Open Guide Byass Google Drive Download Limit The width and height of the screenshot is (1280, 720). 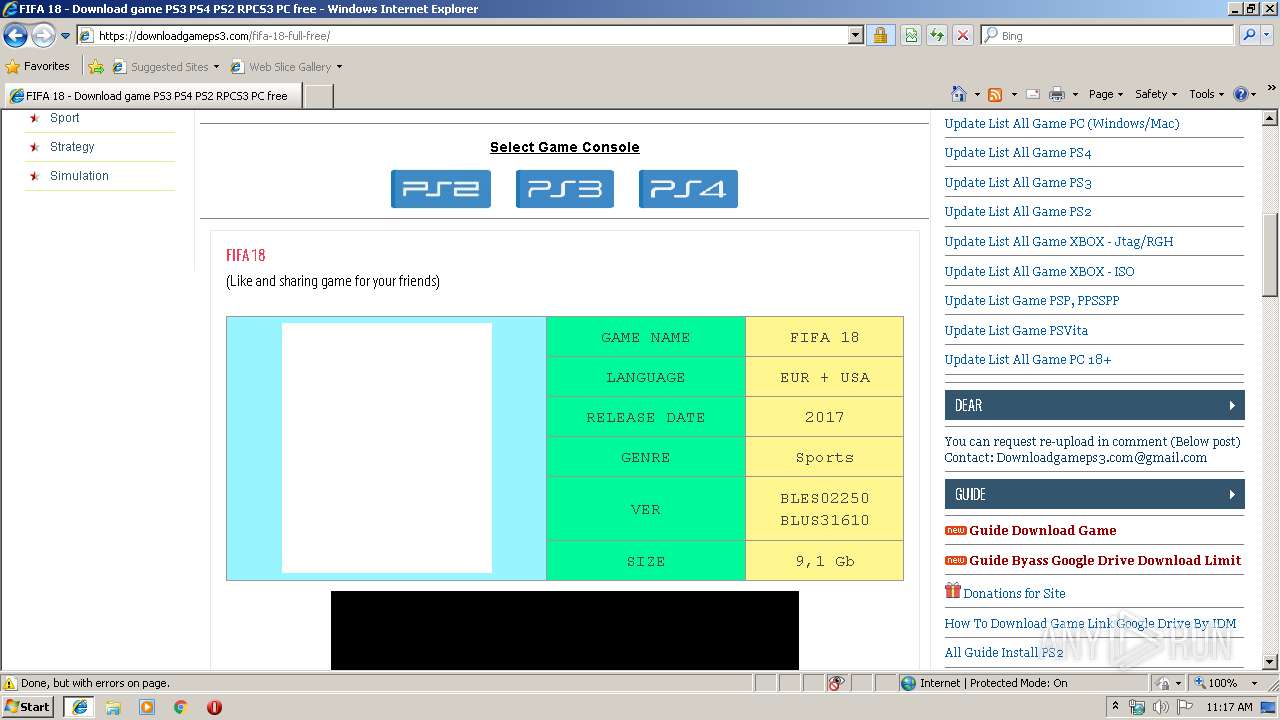[1105, 561]
